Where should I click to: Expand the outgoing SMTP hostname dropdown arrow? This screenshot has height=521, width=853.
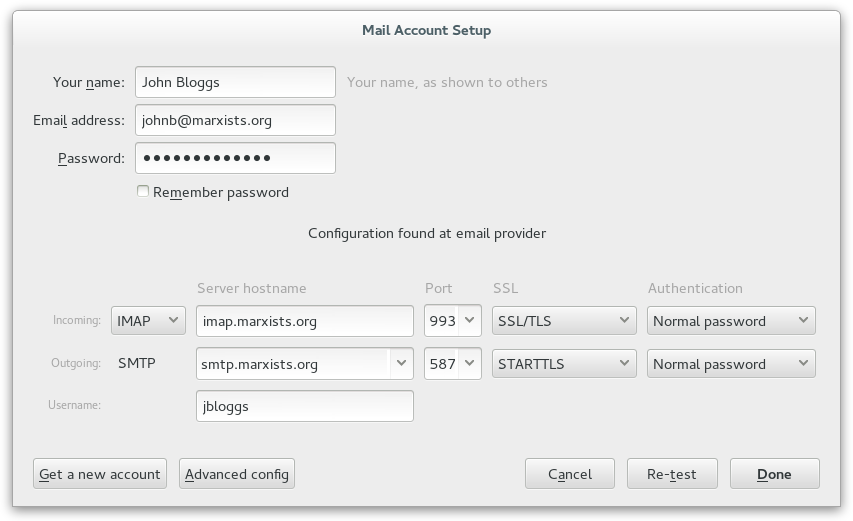(401, 364)
